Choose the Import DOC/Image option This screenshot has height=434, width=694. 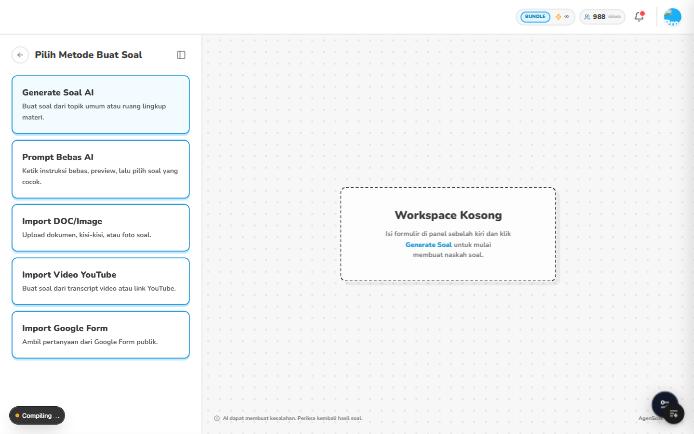pos(101,228)
